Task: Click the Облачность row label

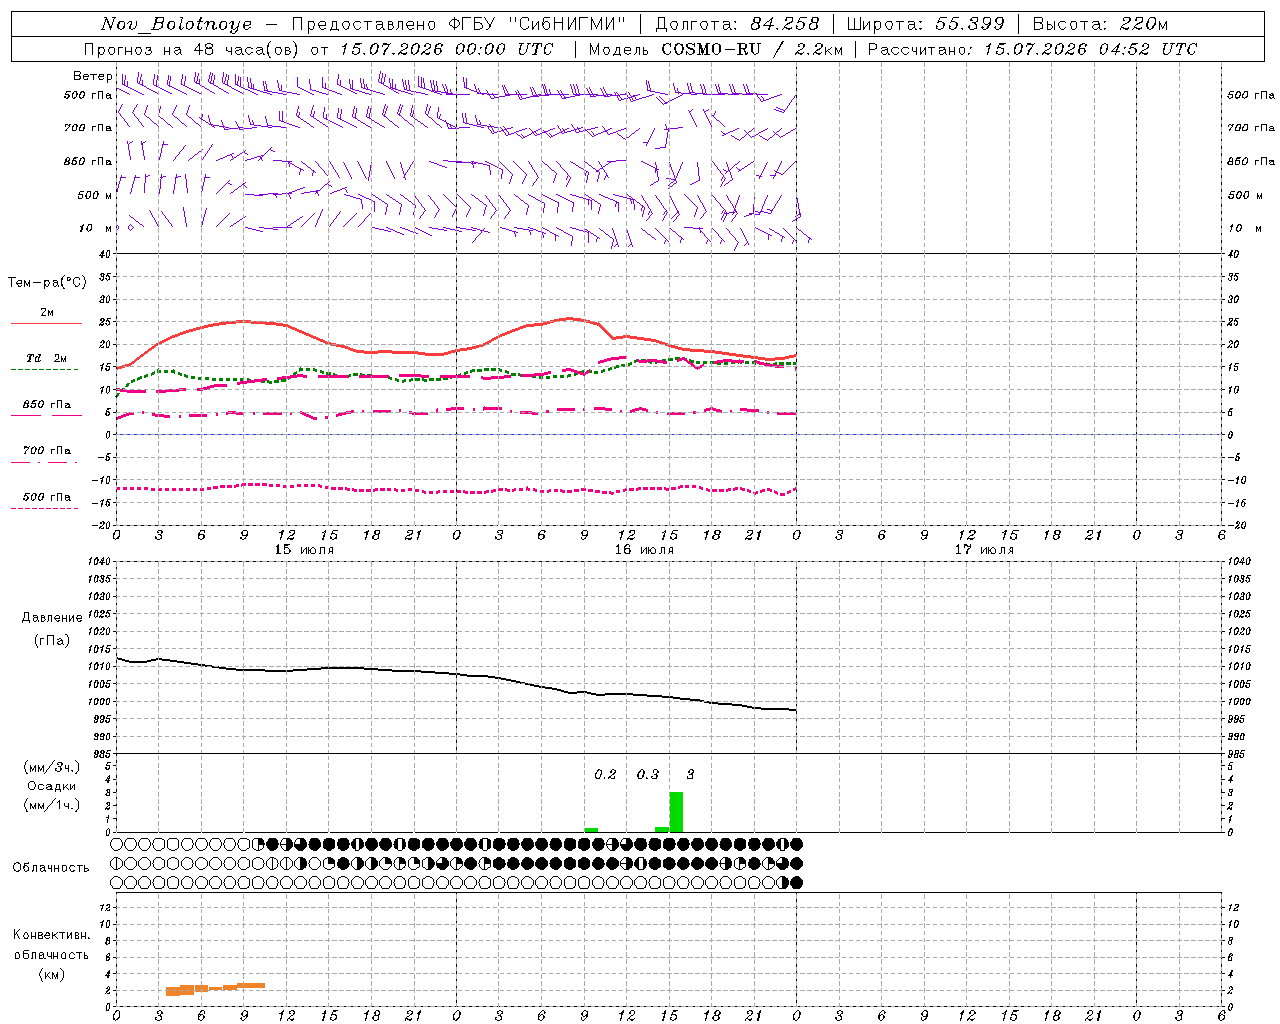Action: [x=51, y=867]
